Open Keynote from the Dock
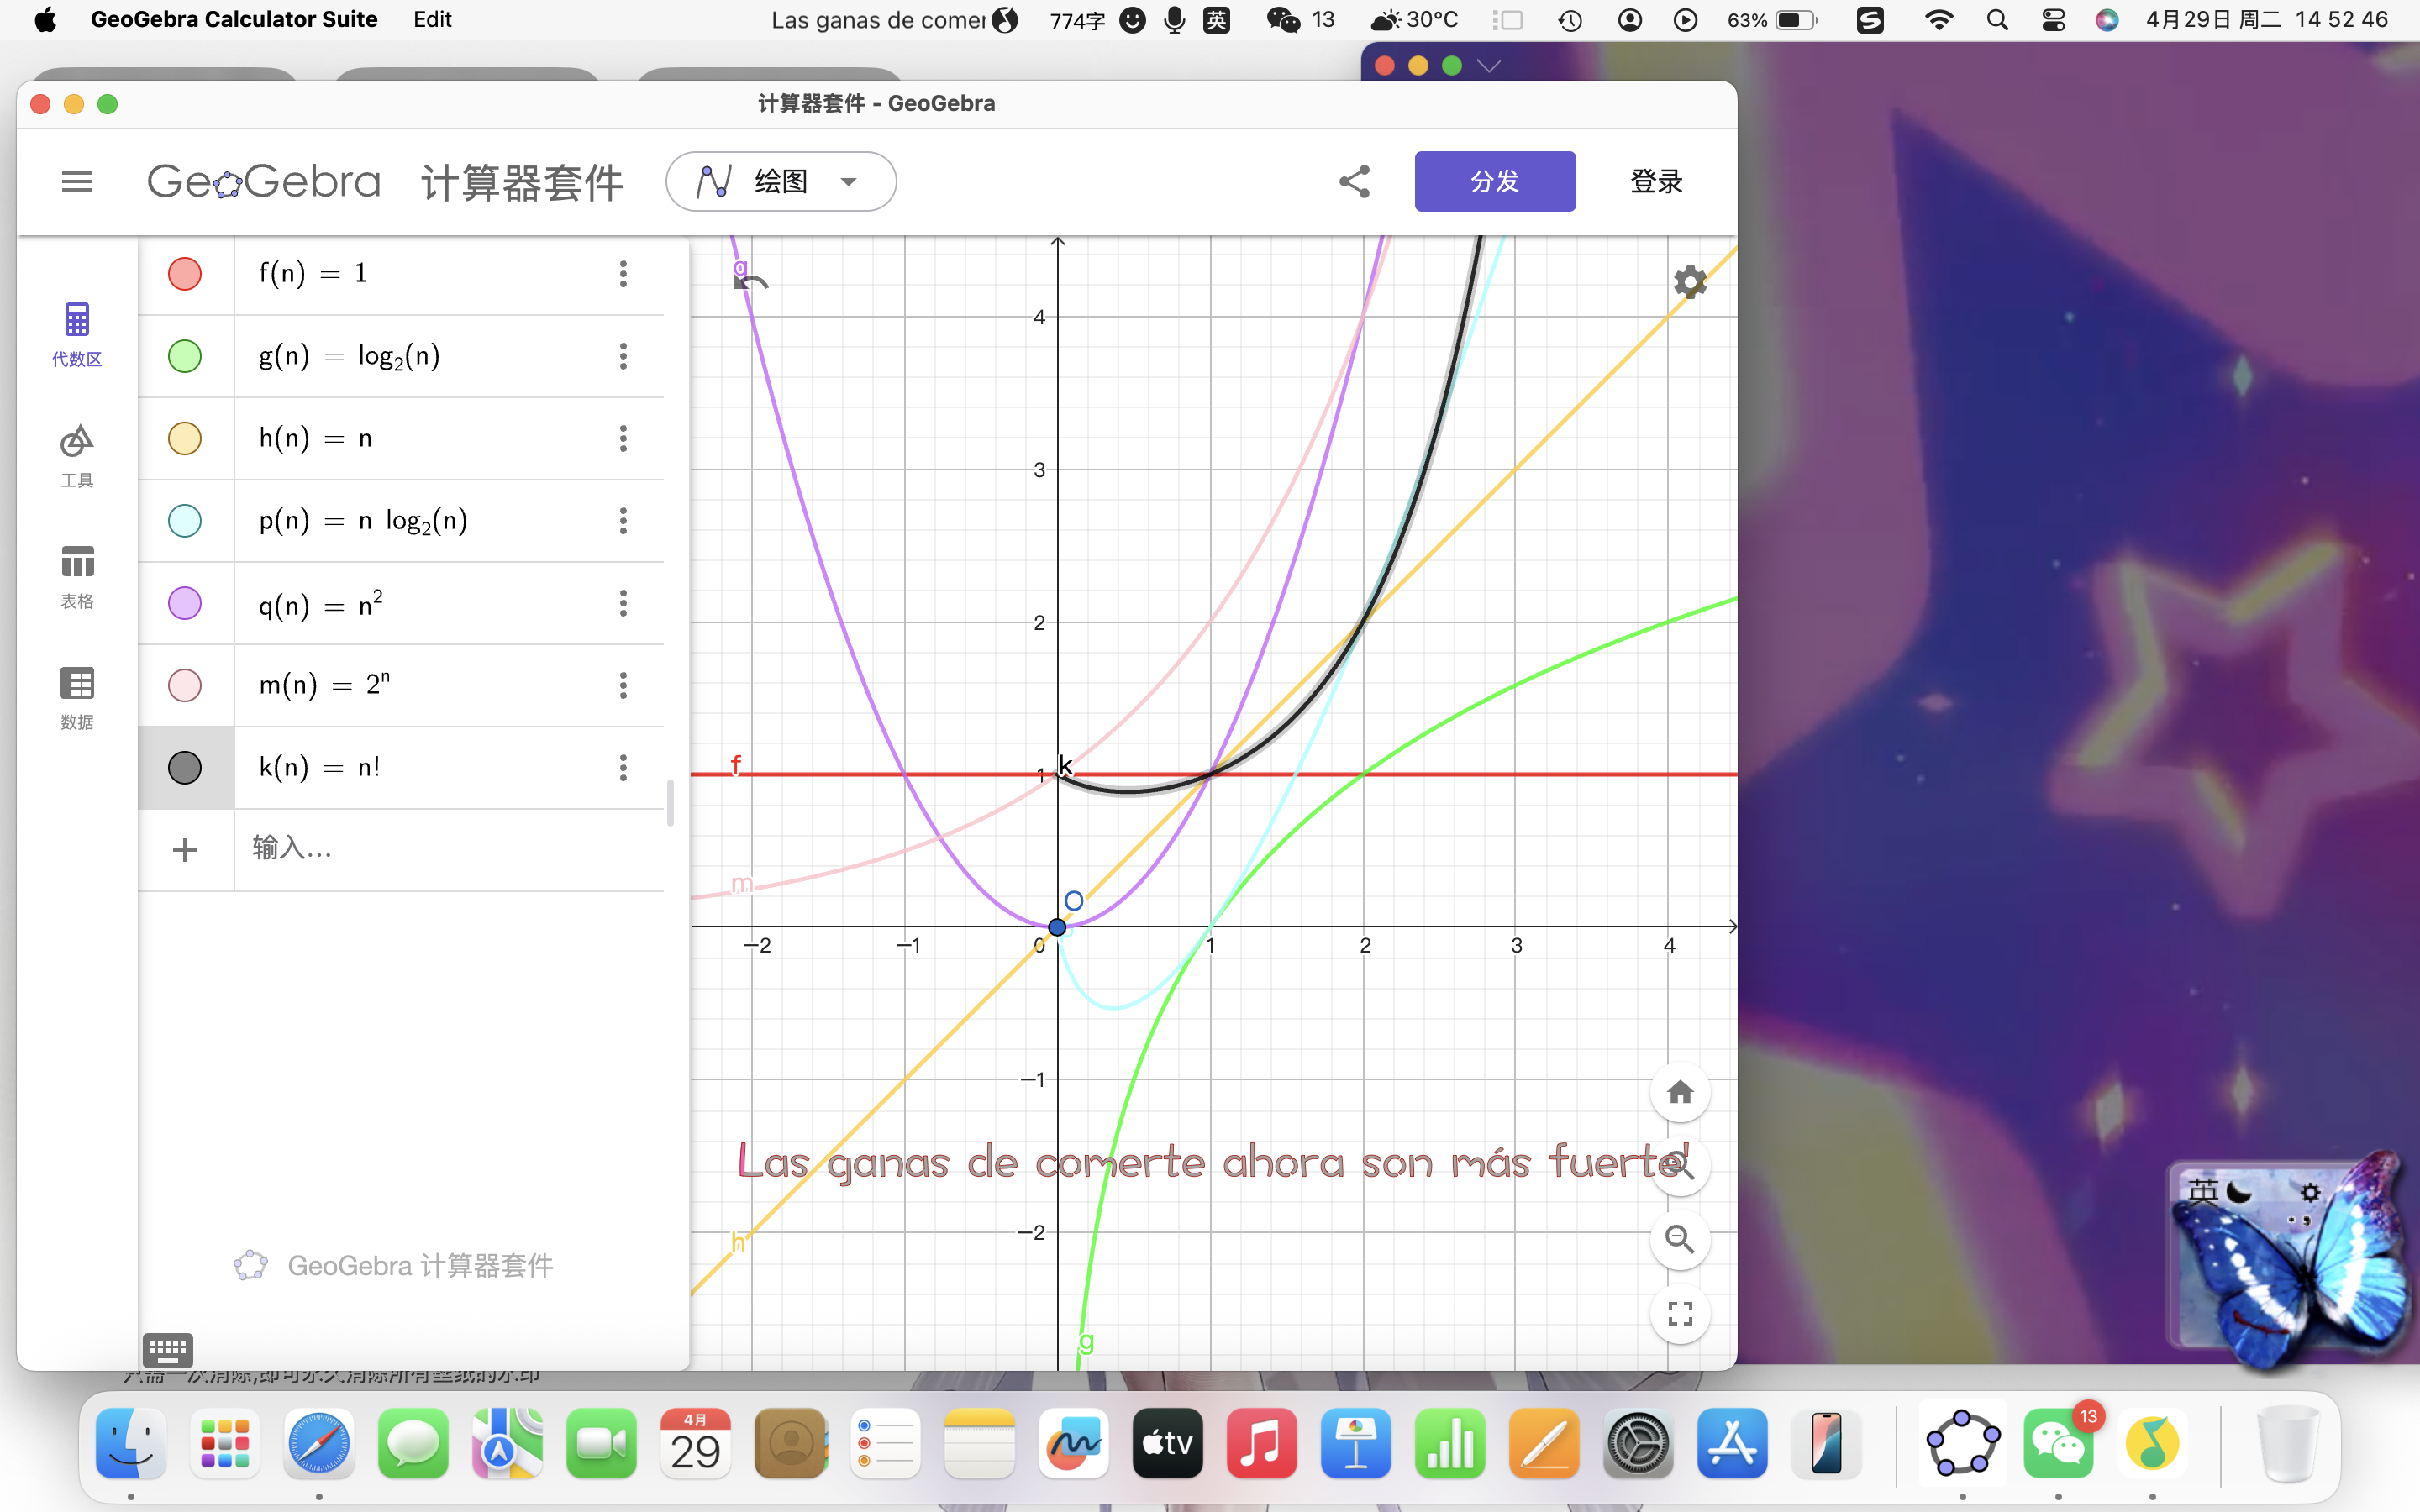Image resolution: width=2420 pixels, height=1512 pixels. click(1355, 1442)
